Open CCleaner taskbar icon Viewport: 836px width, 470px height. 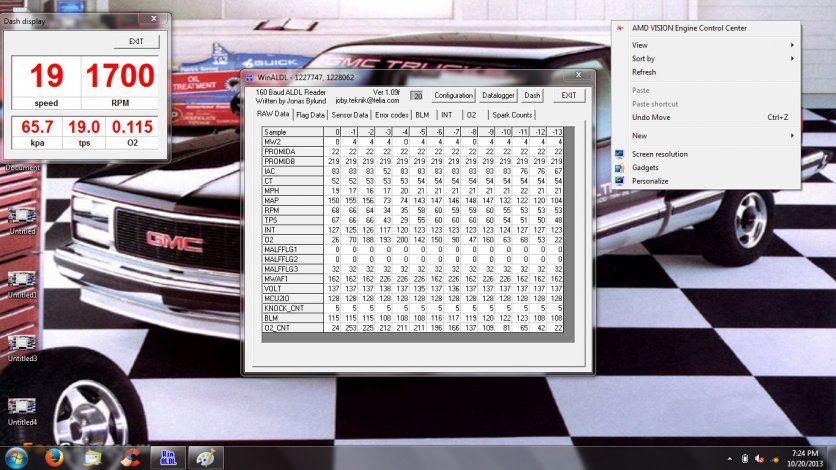[x=130, y=458]
